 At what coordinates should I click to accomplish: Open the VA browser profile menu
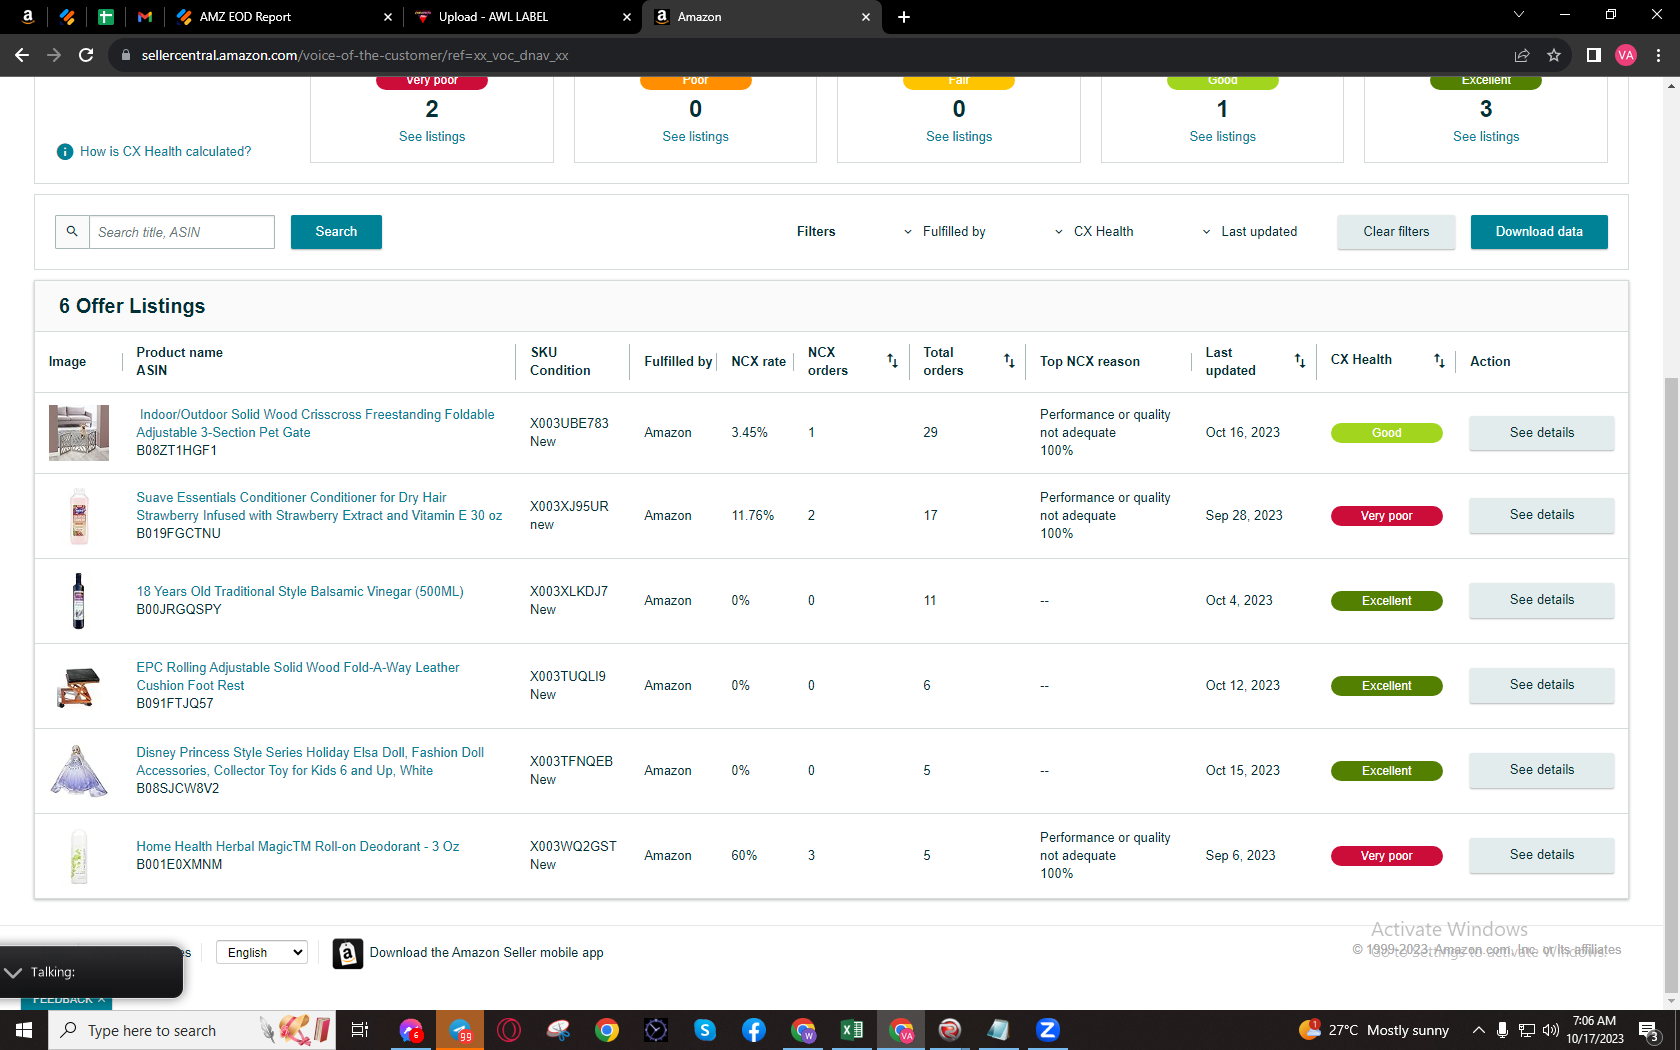click(1626, 55)
